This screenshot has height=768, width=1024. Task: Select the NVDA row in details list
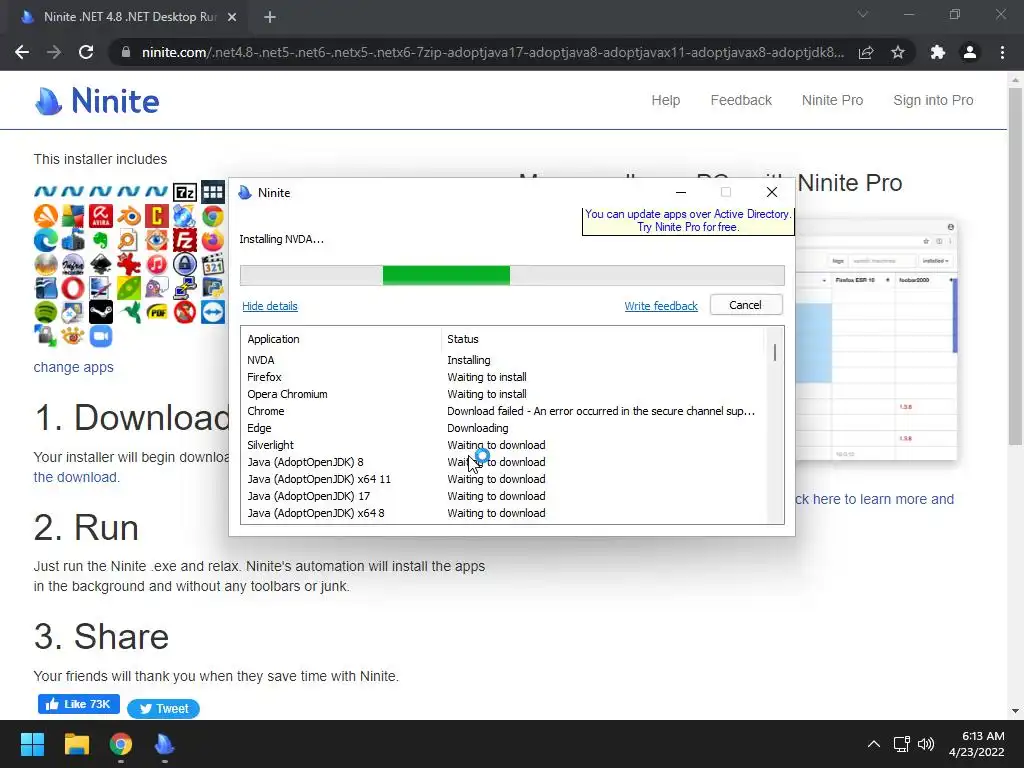[502, 360]
